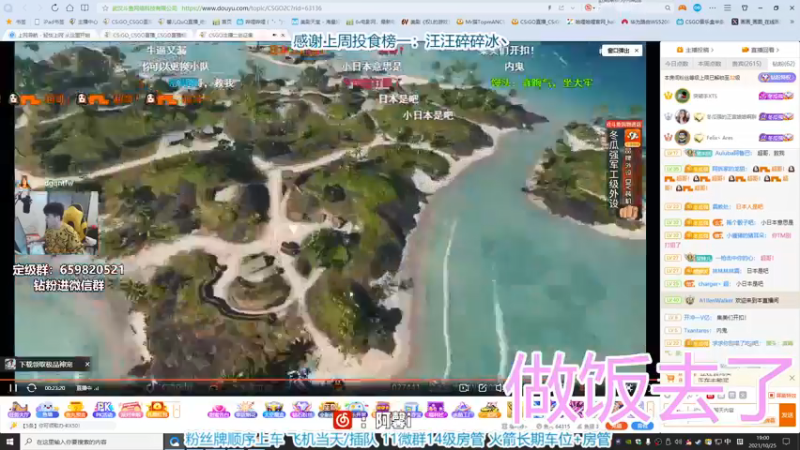Click the edit pencil icon in player controls

pyautogui.click(x=483, y=388)
